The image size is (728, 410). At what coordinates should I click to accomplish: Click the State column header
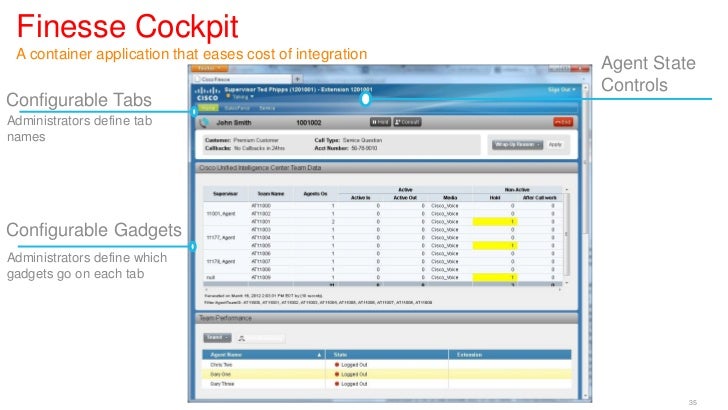click(387, 355)
